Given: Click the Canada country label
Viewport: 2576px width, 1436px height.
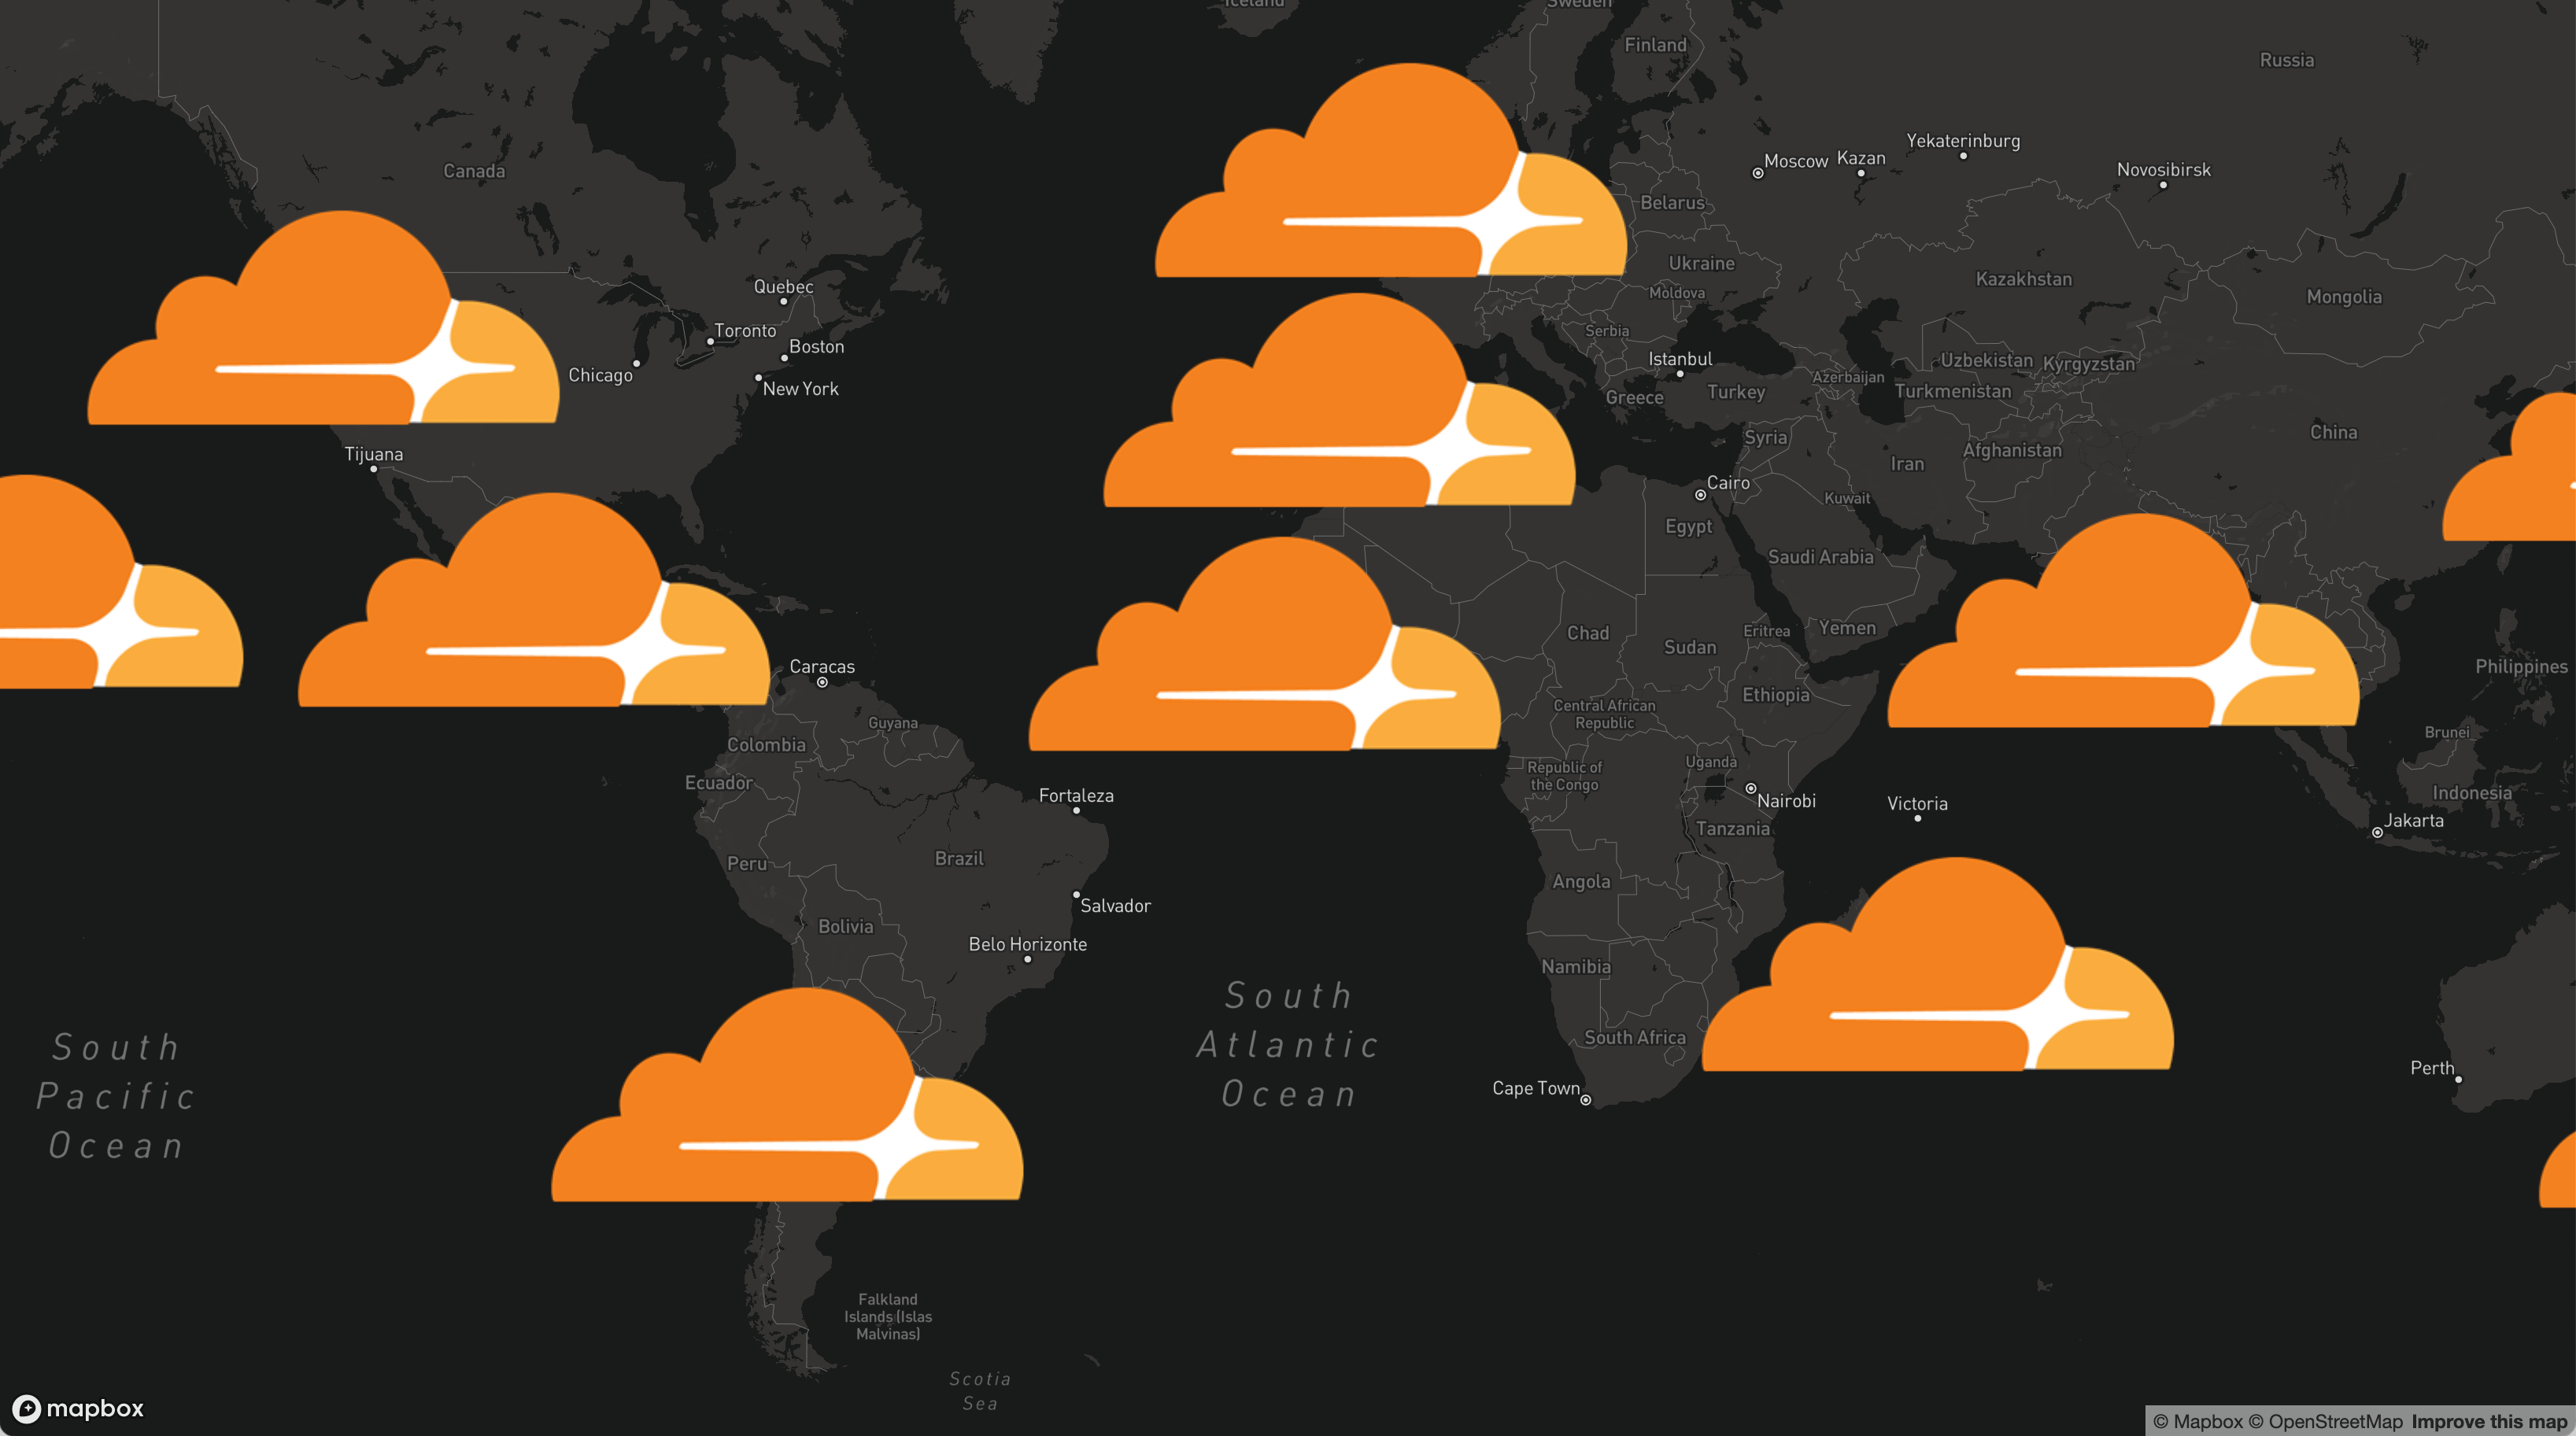Looking at the screenshot, I should click(474, 171).
